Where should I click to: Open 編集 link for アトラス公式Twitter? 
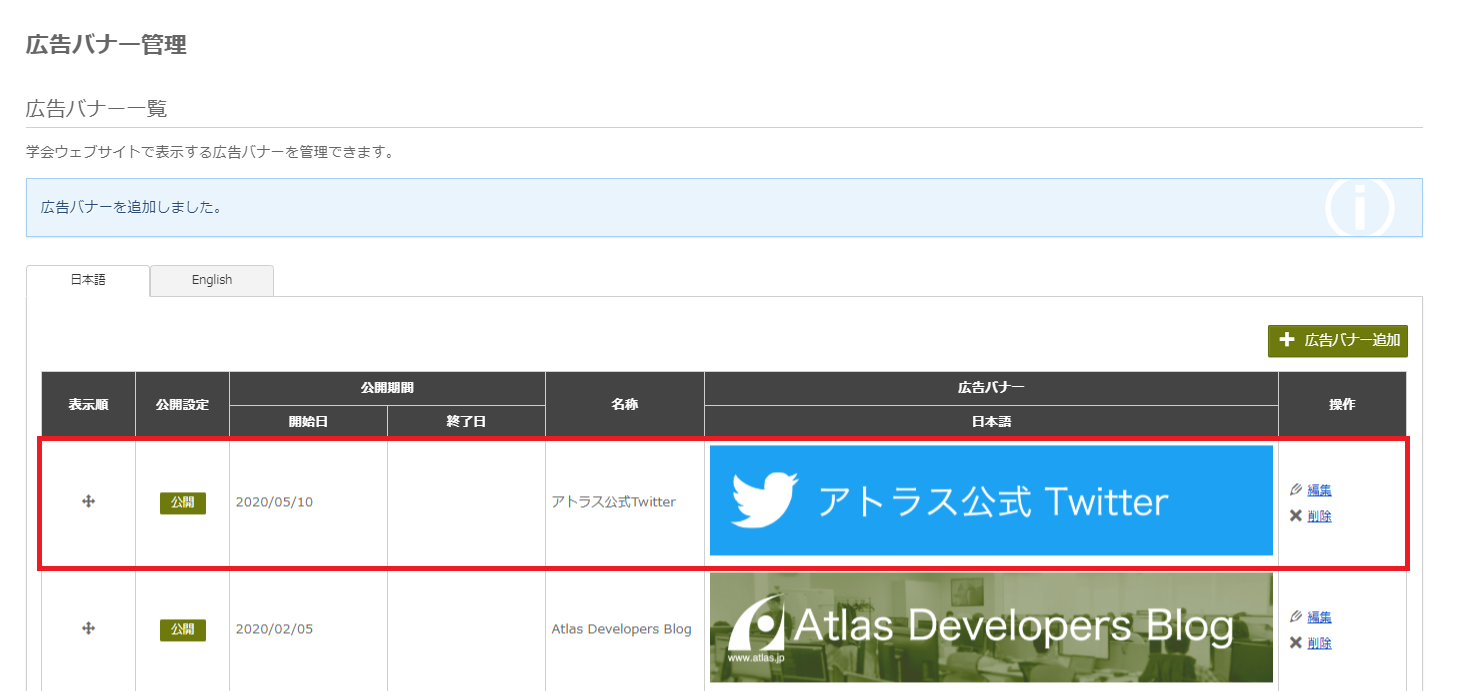[x=1319, y=490]
